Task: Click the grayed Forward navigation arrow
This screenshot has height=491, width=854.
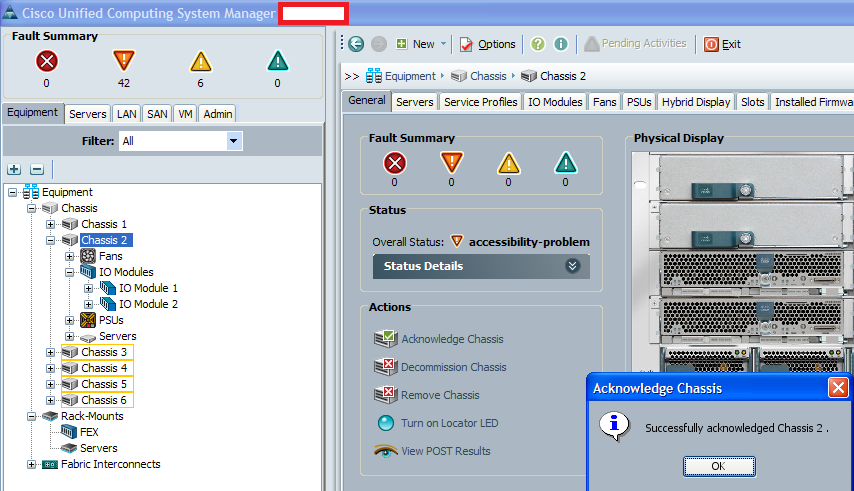Action: coord(379,44)
